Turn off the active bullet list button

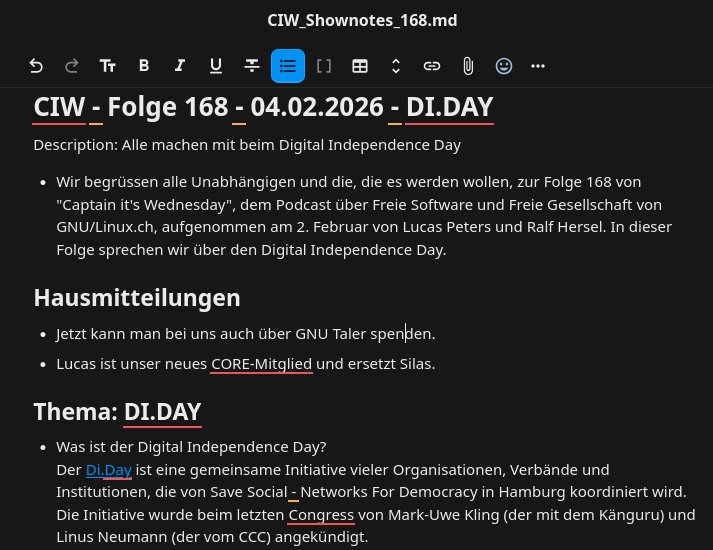pos(288,66)
